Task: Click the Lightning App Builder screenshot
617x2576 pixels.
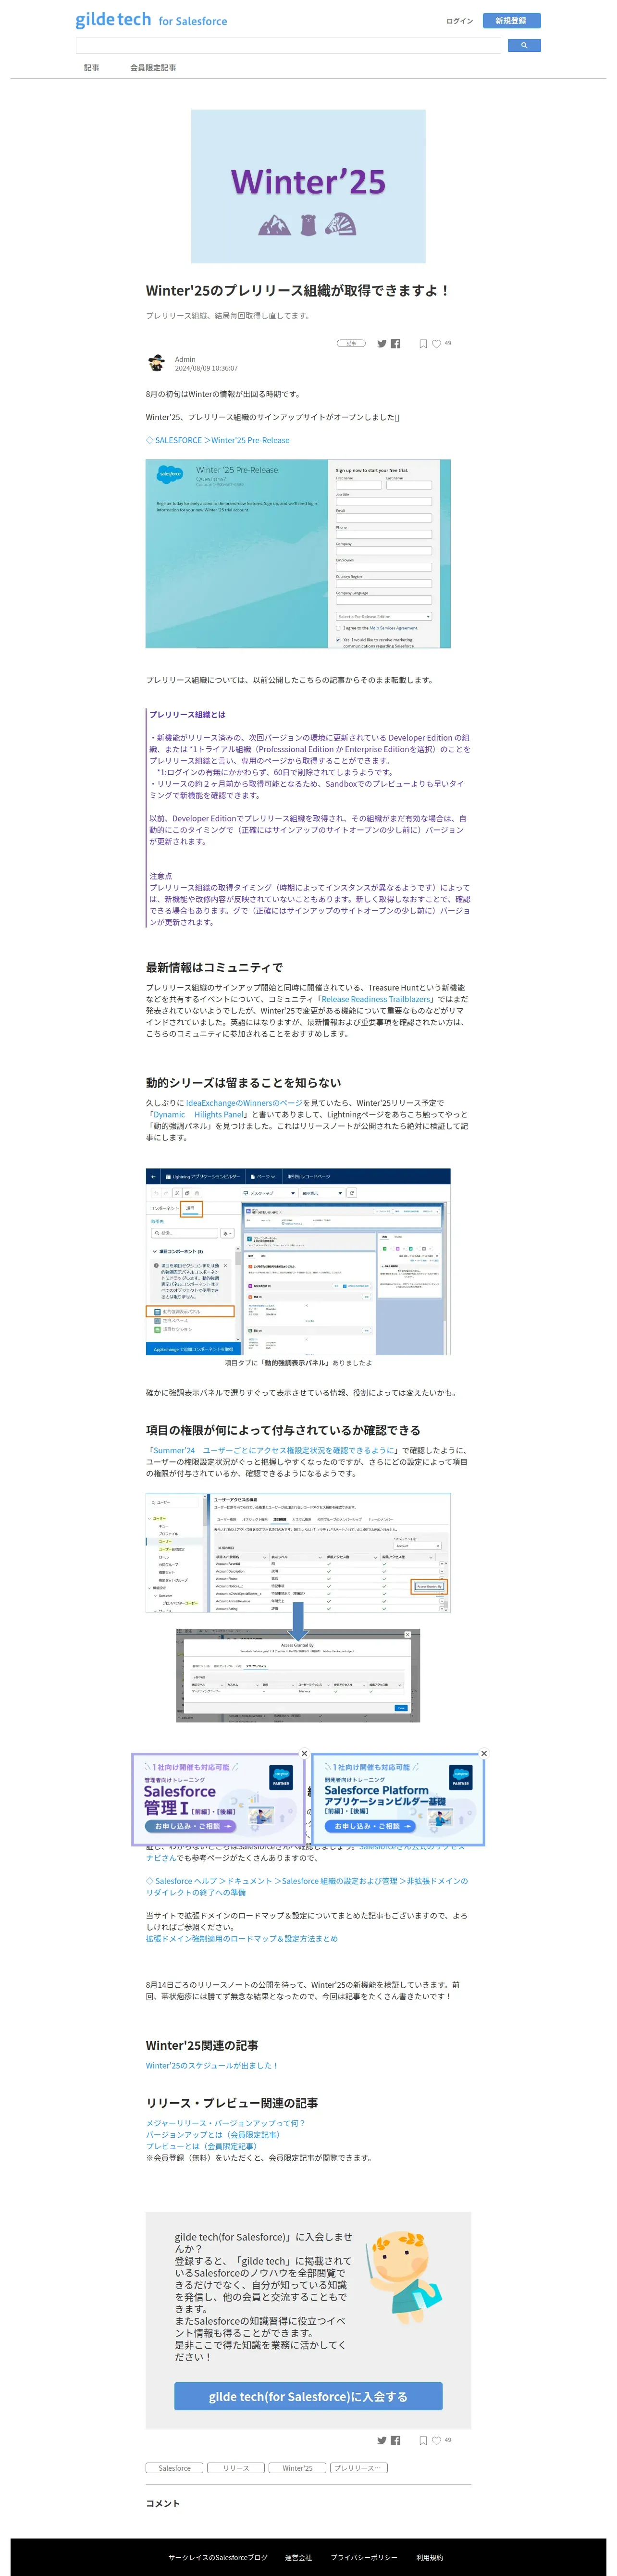Action: [x=298, y=1262]
